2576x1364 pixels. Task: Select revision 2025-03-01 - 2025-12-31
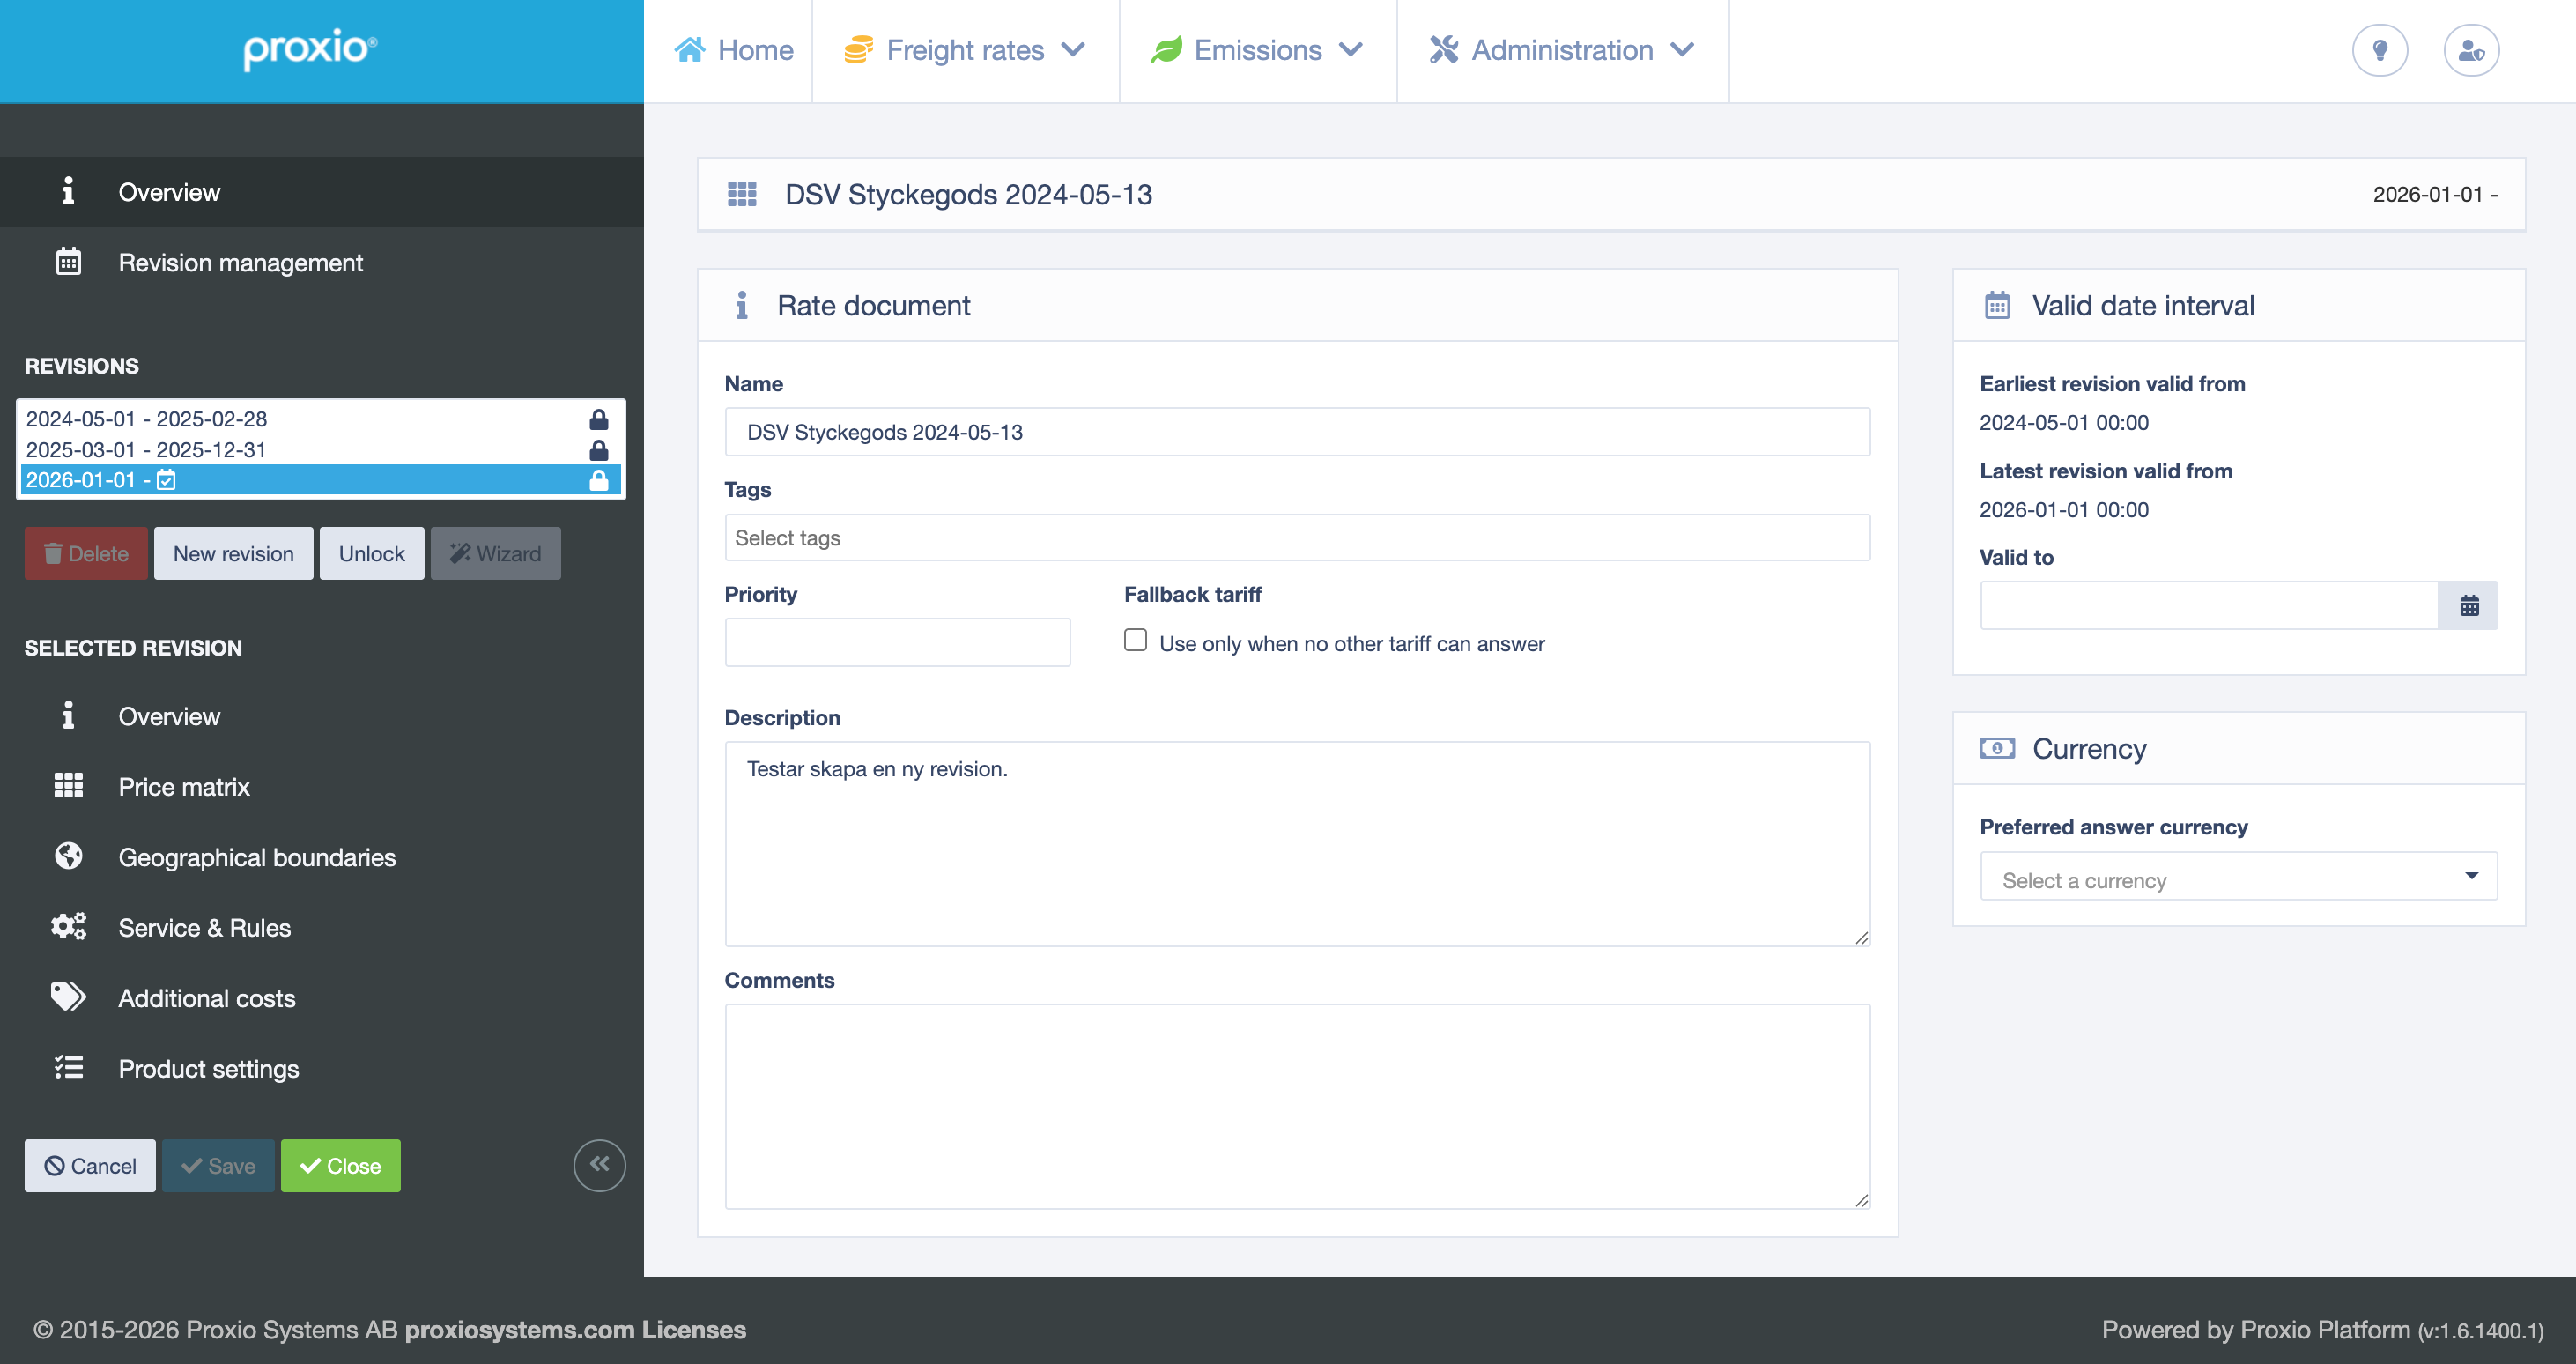click(x=320, y=450)
